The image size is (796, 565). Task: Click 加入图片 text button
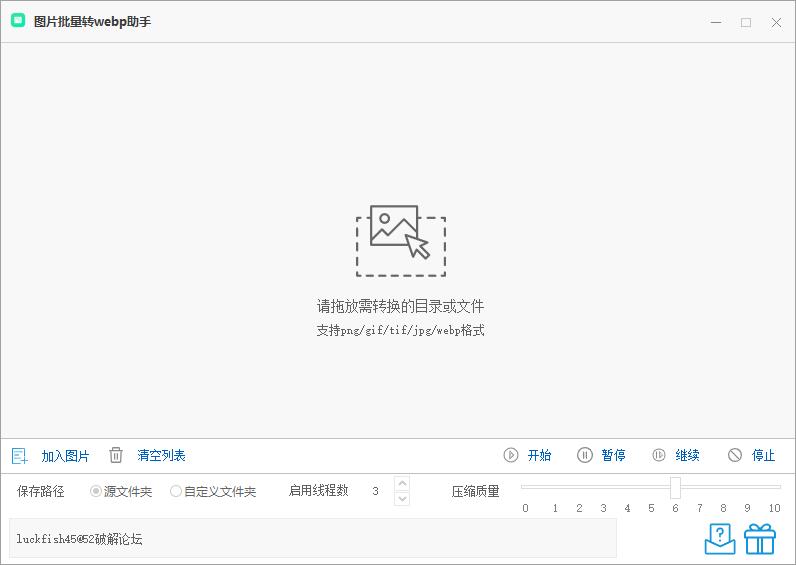[65, 456]
